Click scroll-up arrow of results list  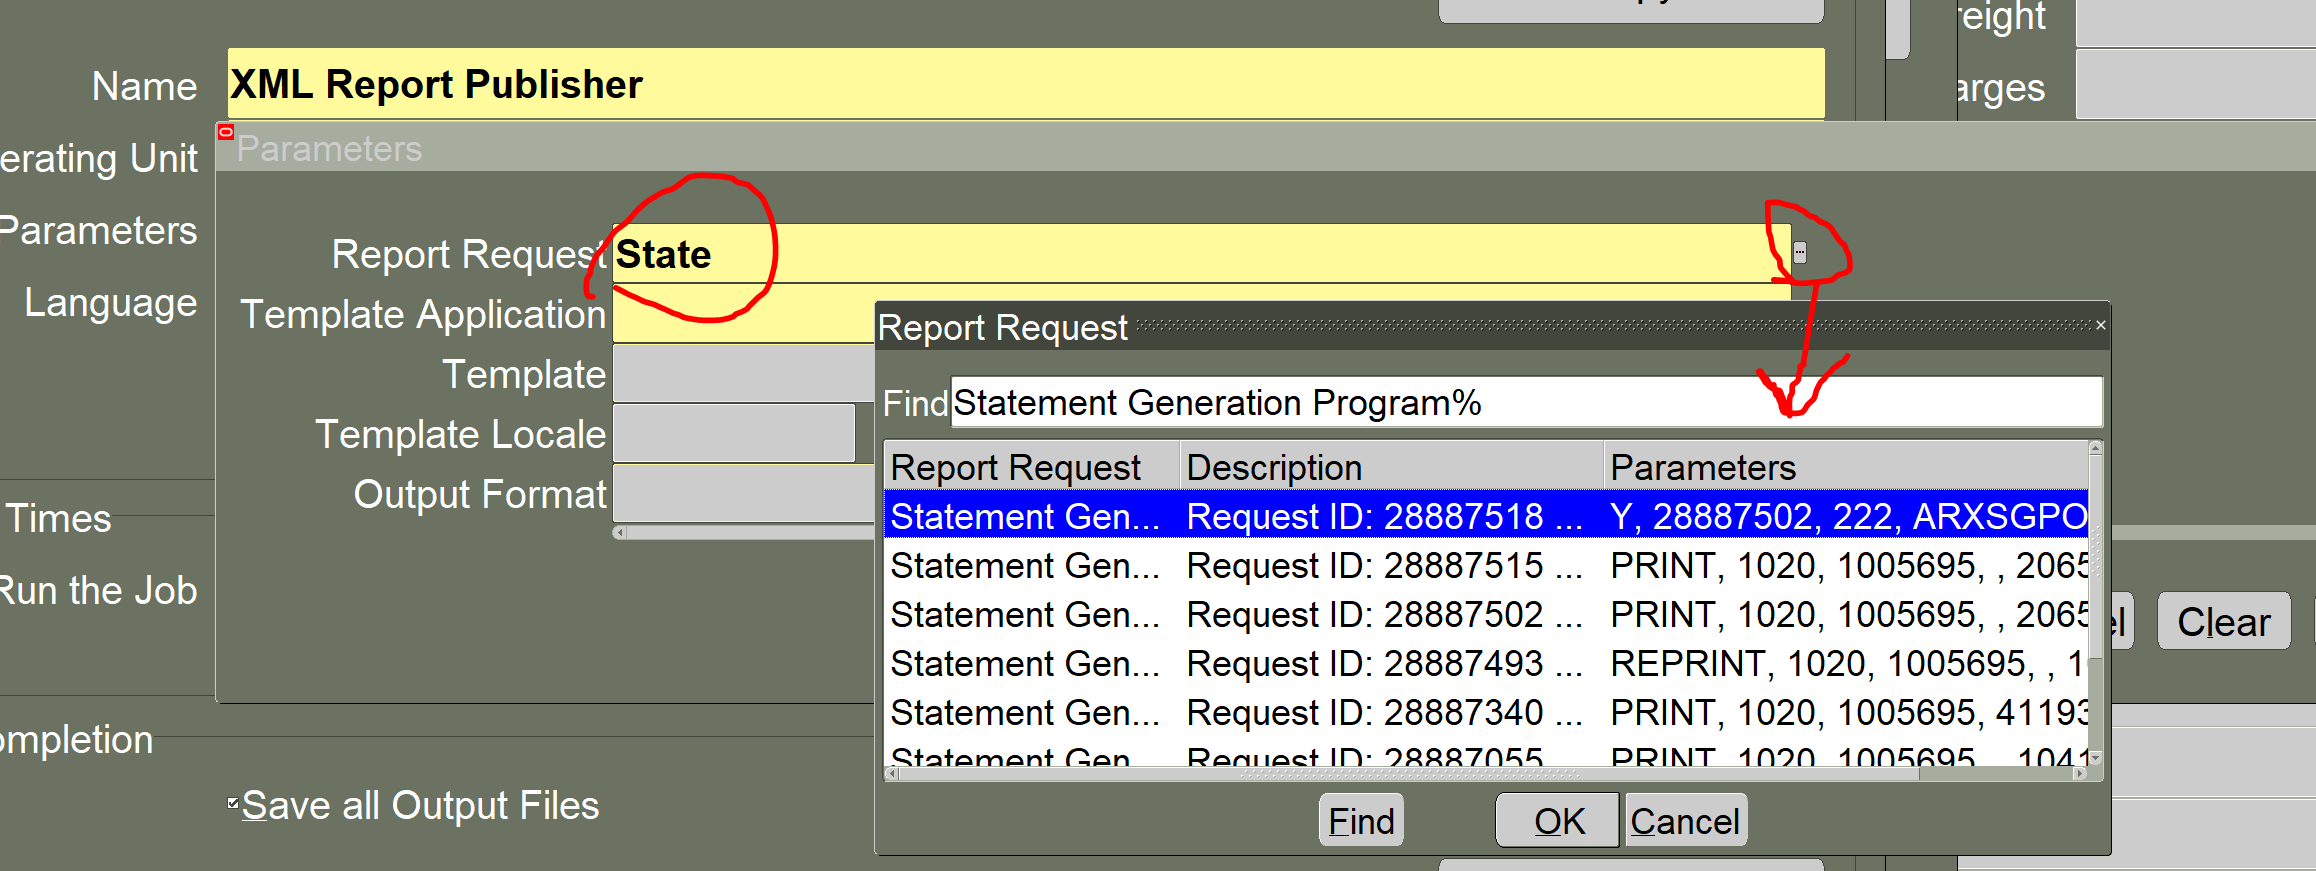(x=2096, y=449)
